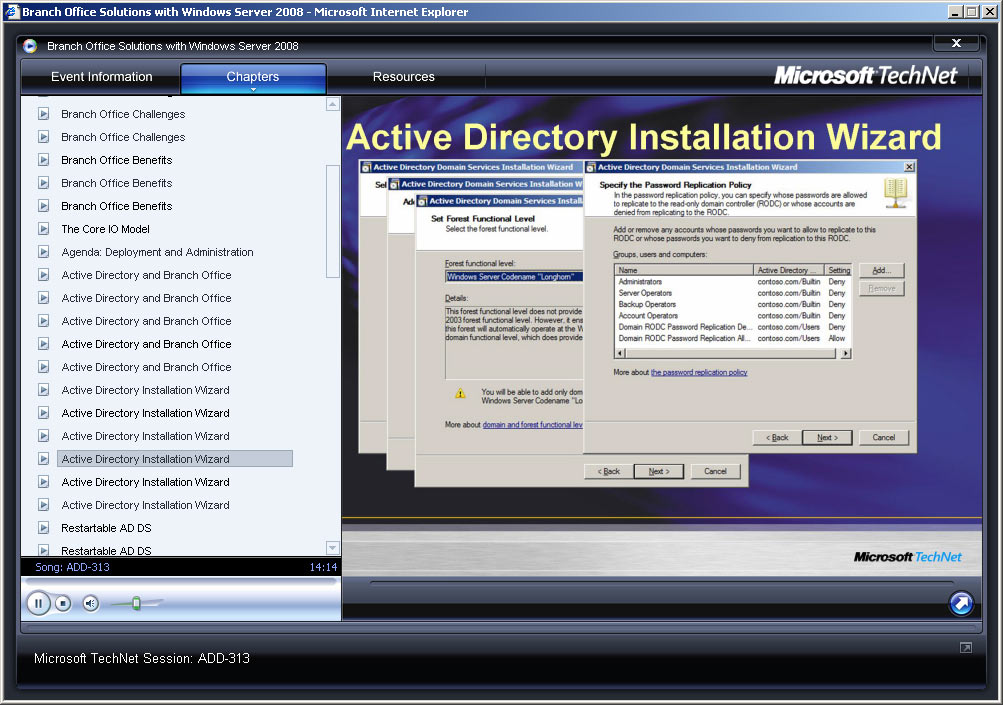Viewport: 1003px width, 705px height.
Task: Click the Name column header
Action: pyautogui.click(x=684, y=270)
